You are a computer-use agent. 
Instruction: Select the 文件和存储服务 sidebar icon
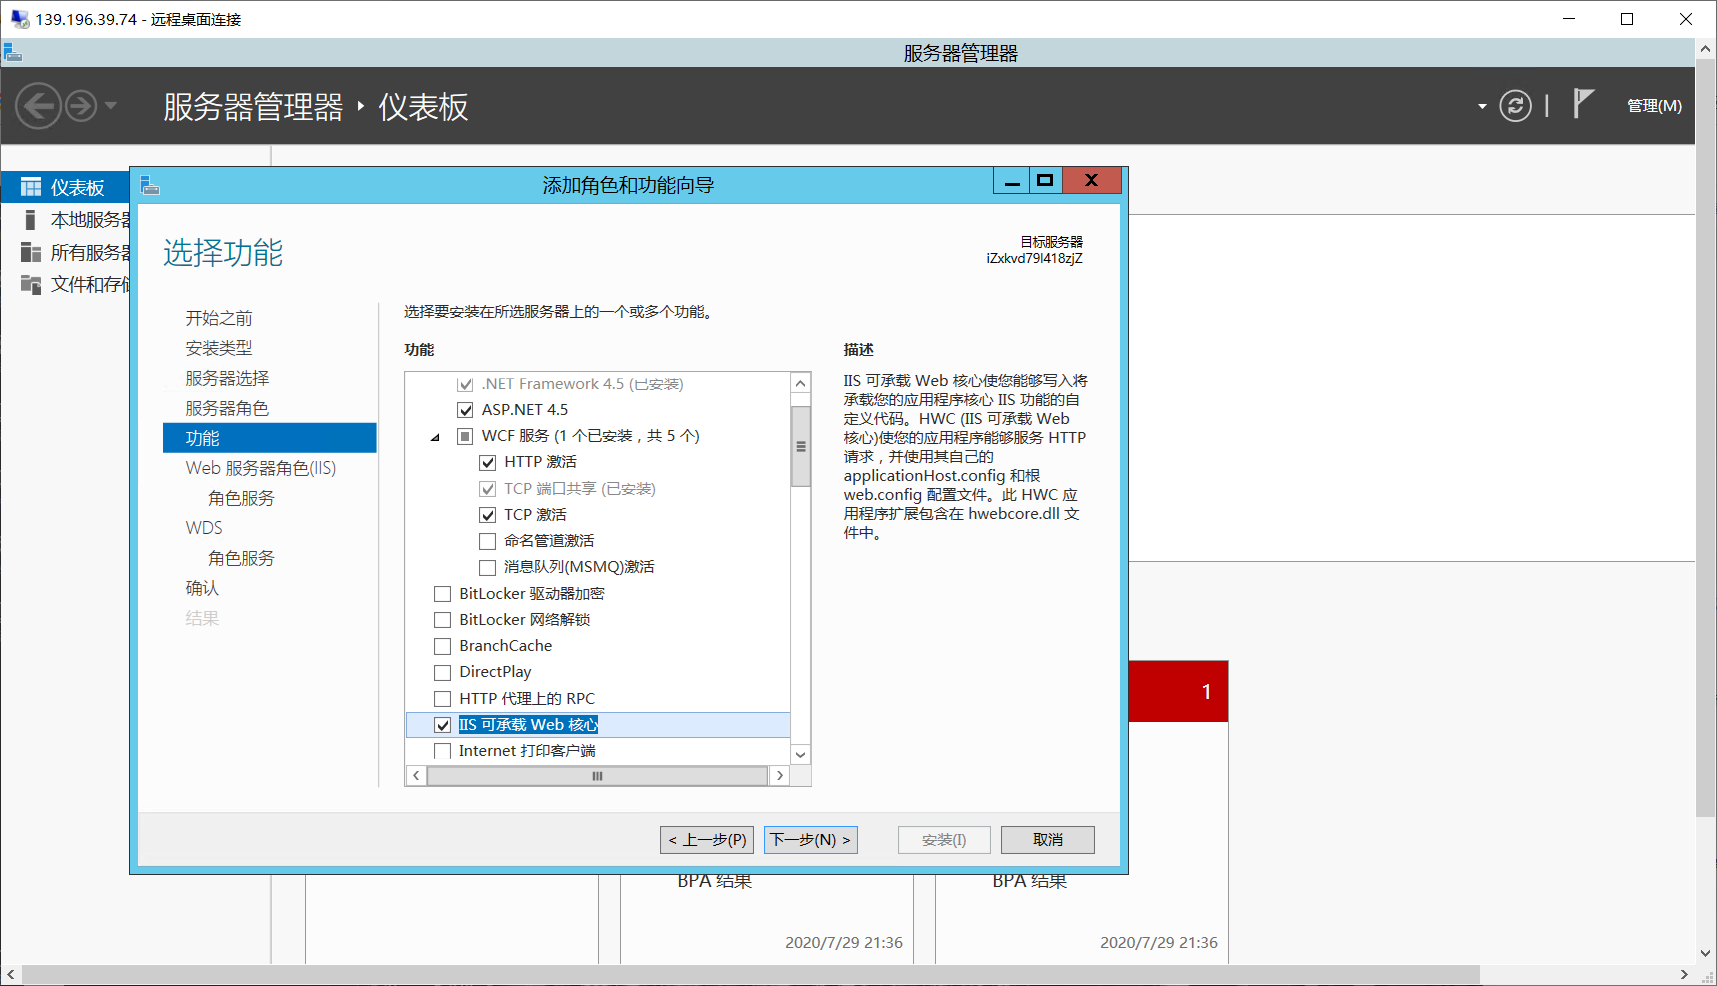click(30, 285)
